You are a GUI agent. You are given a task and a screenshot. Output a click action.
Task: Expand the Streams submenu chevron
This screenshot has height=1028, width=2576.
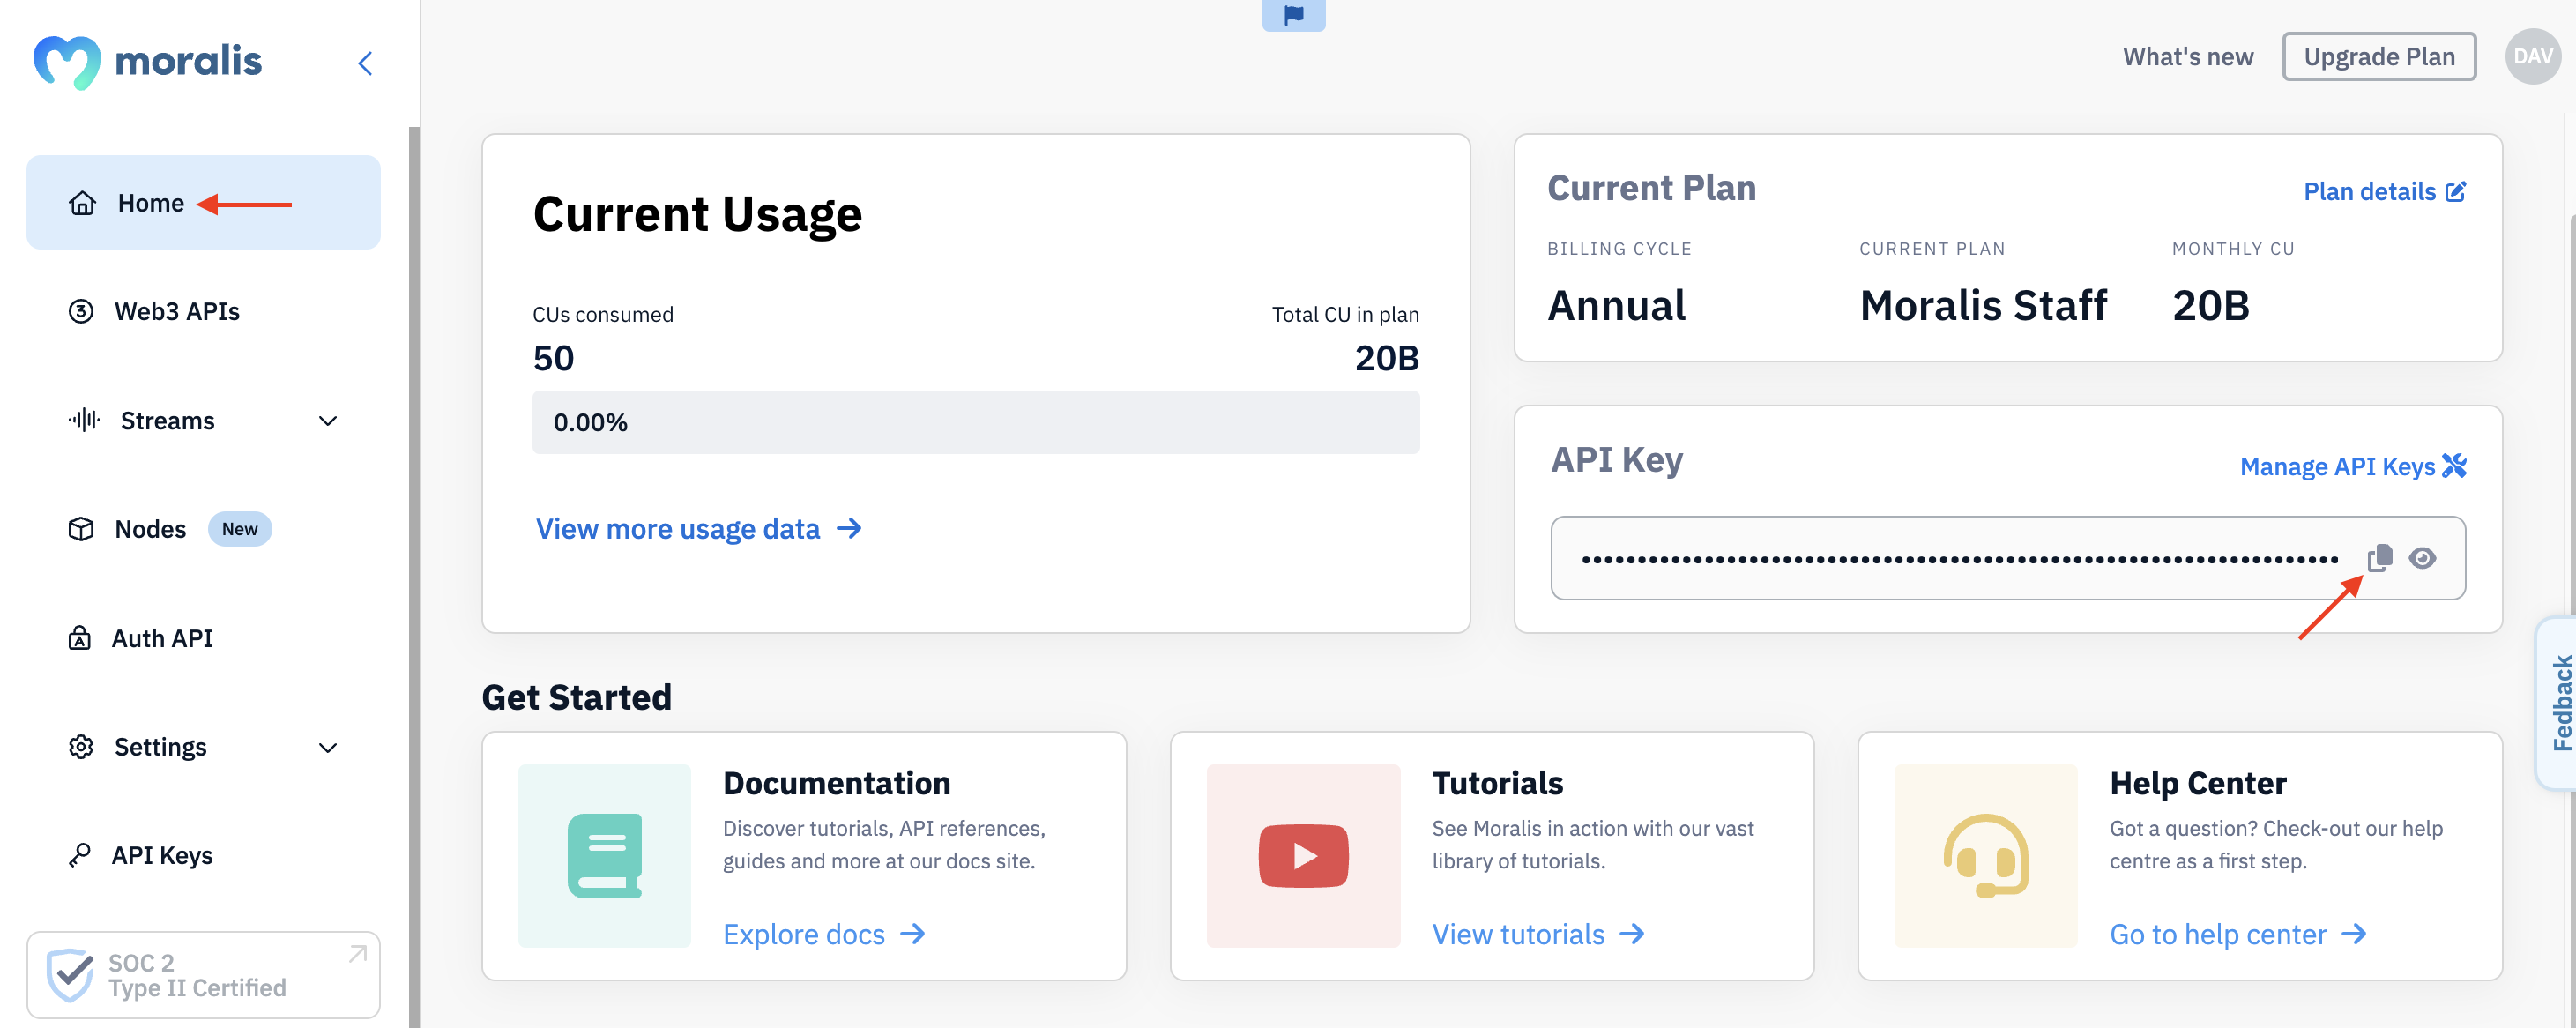tap(328, 421)
